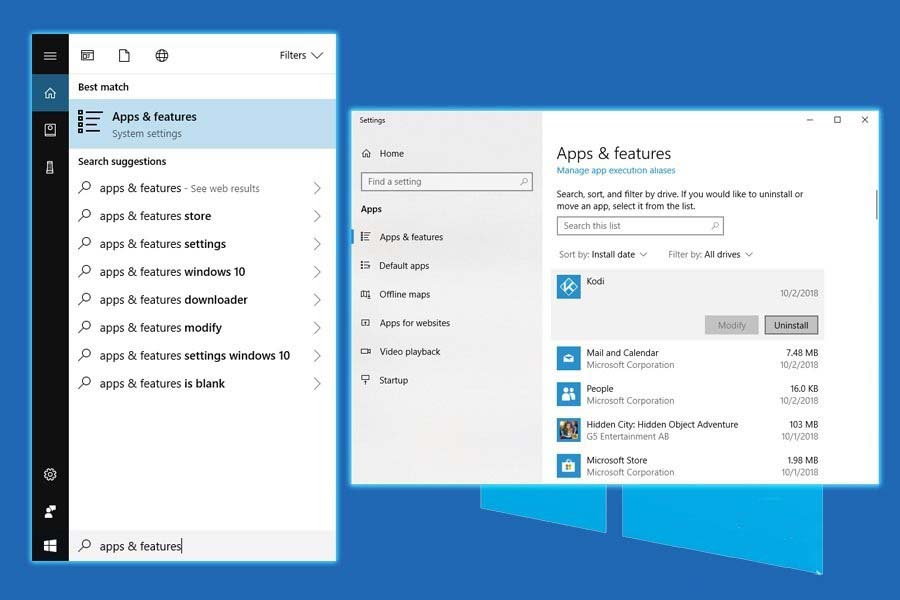900x600 pixels.
Task: Click the Default apps icon
Action: pos(365,265)
